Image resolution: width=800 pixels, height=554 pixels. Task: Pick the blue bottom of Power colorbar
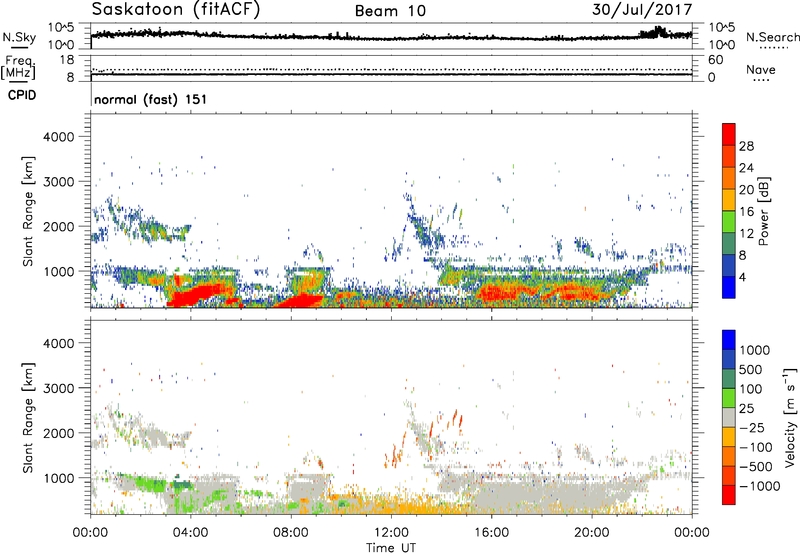(729, 287)
